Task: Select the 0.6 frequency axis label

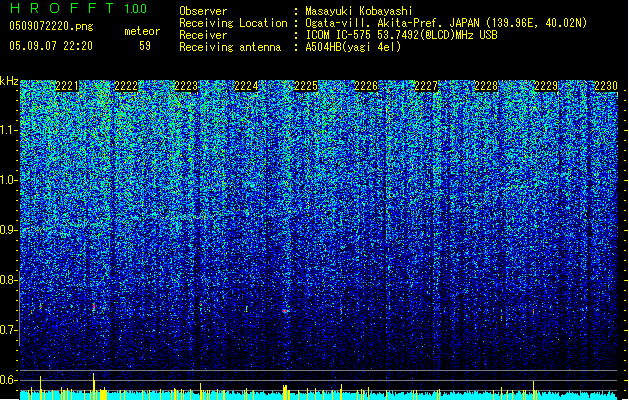Action: pos(9,380)
